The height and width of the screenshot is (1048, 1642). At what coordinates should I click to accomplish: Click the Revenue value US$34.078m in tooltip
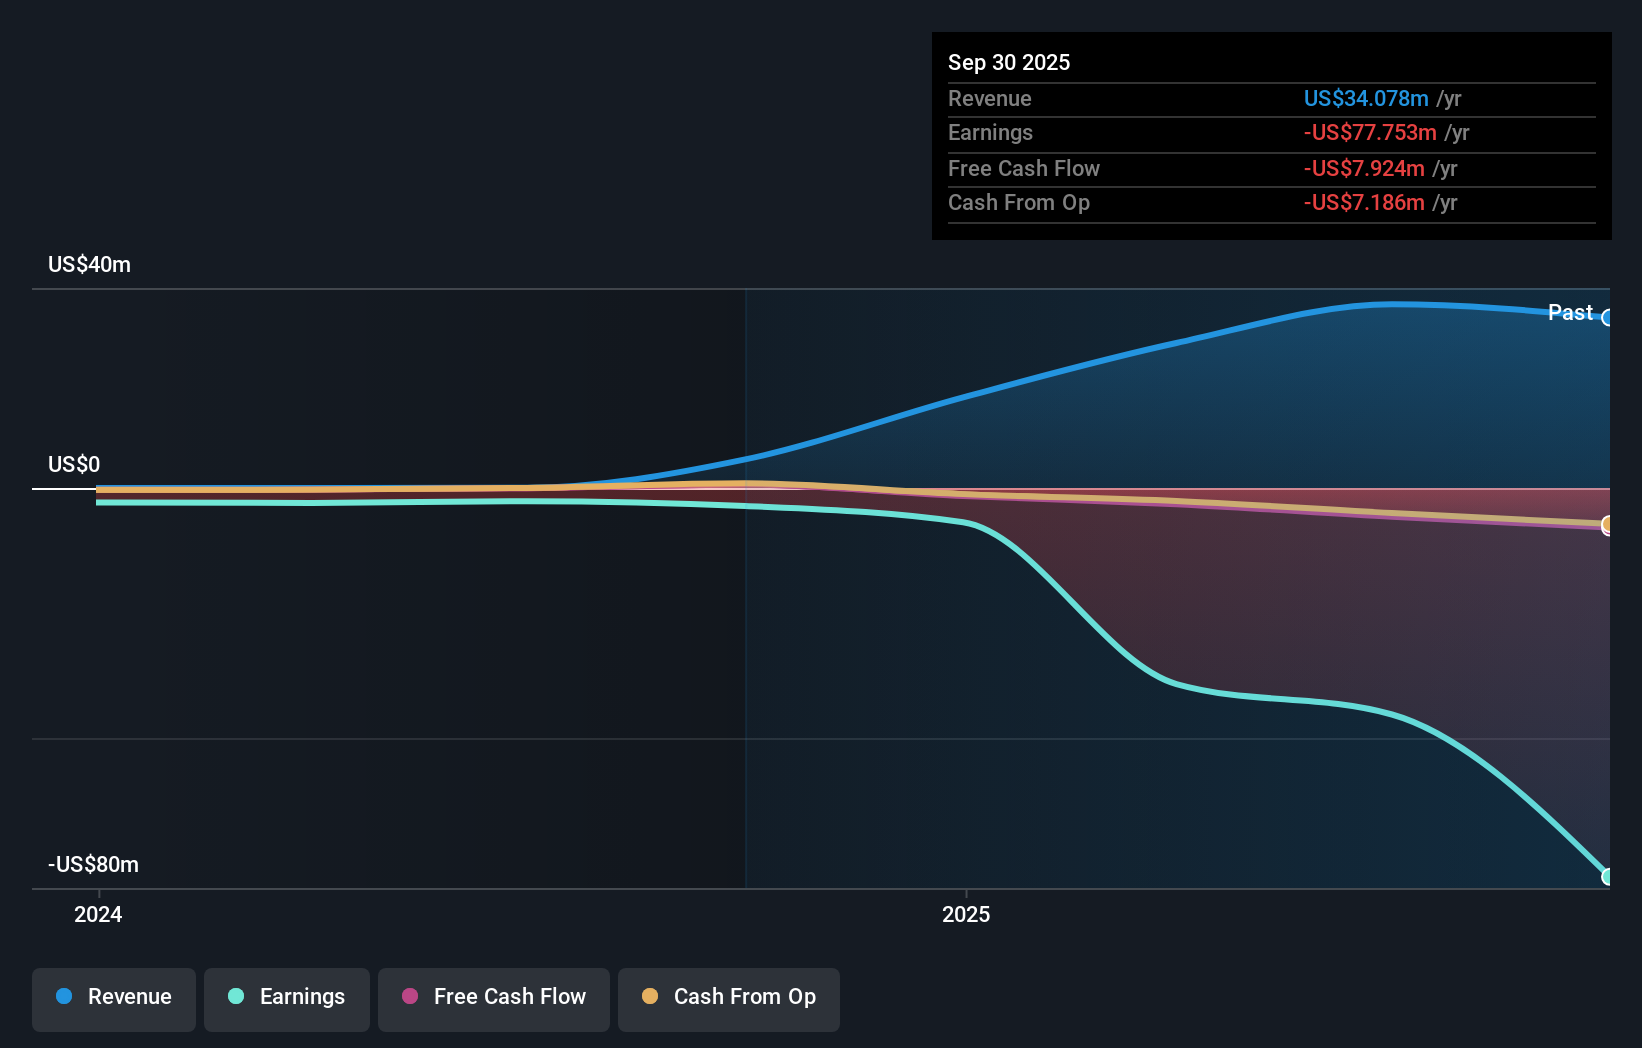click(x=1366, y=98)
